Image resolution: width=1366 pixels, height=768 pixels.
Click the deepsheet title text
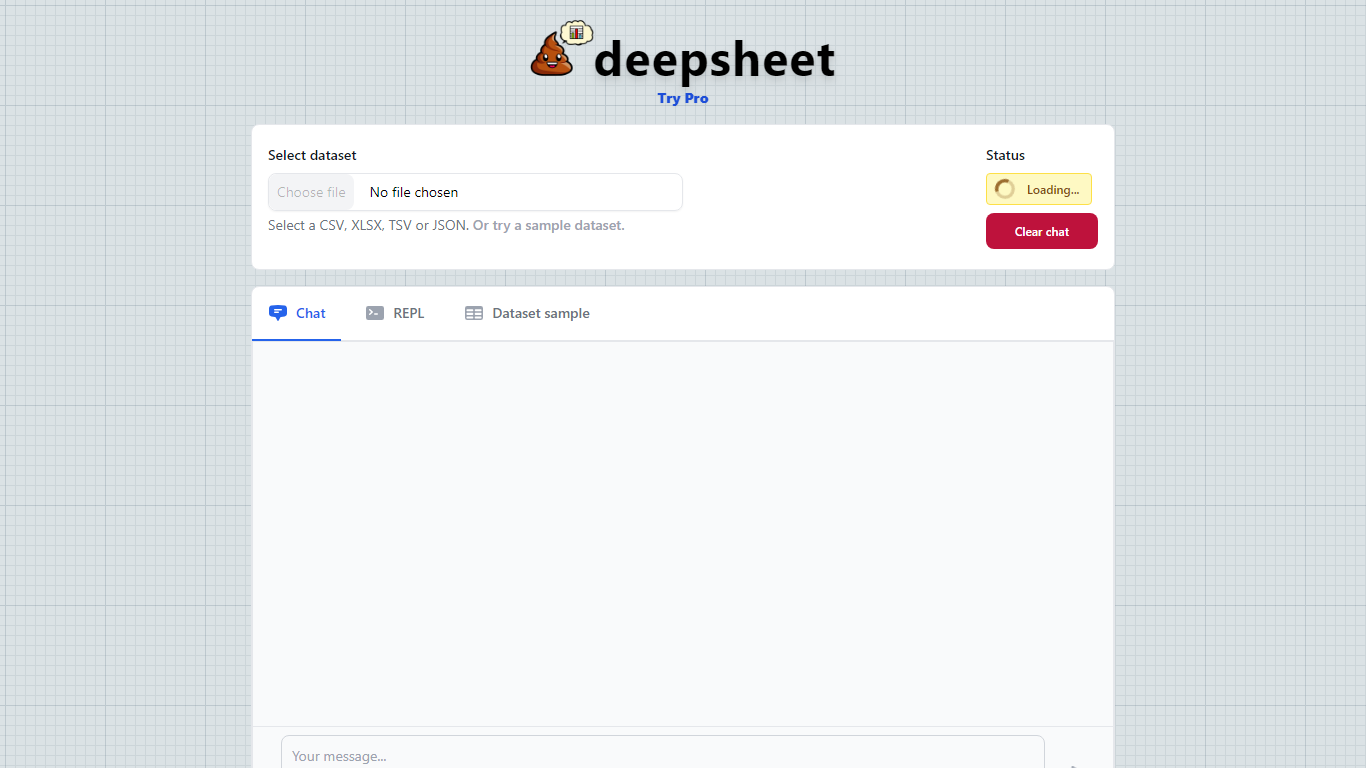coord(714,59)
